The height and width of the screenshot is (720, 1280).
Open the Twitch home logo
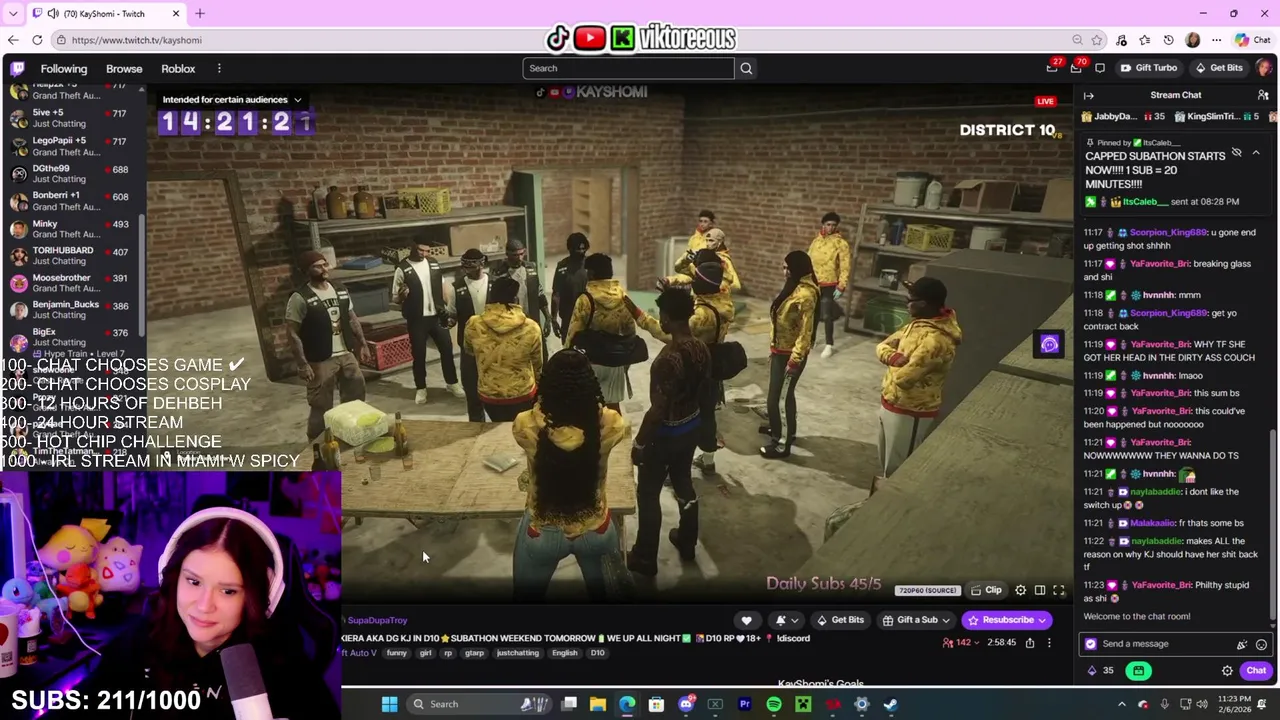coord(17,68)
